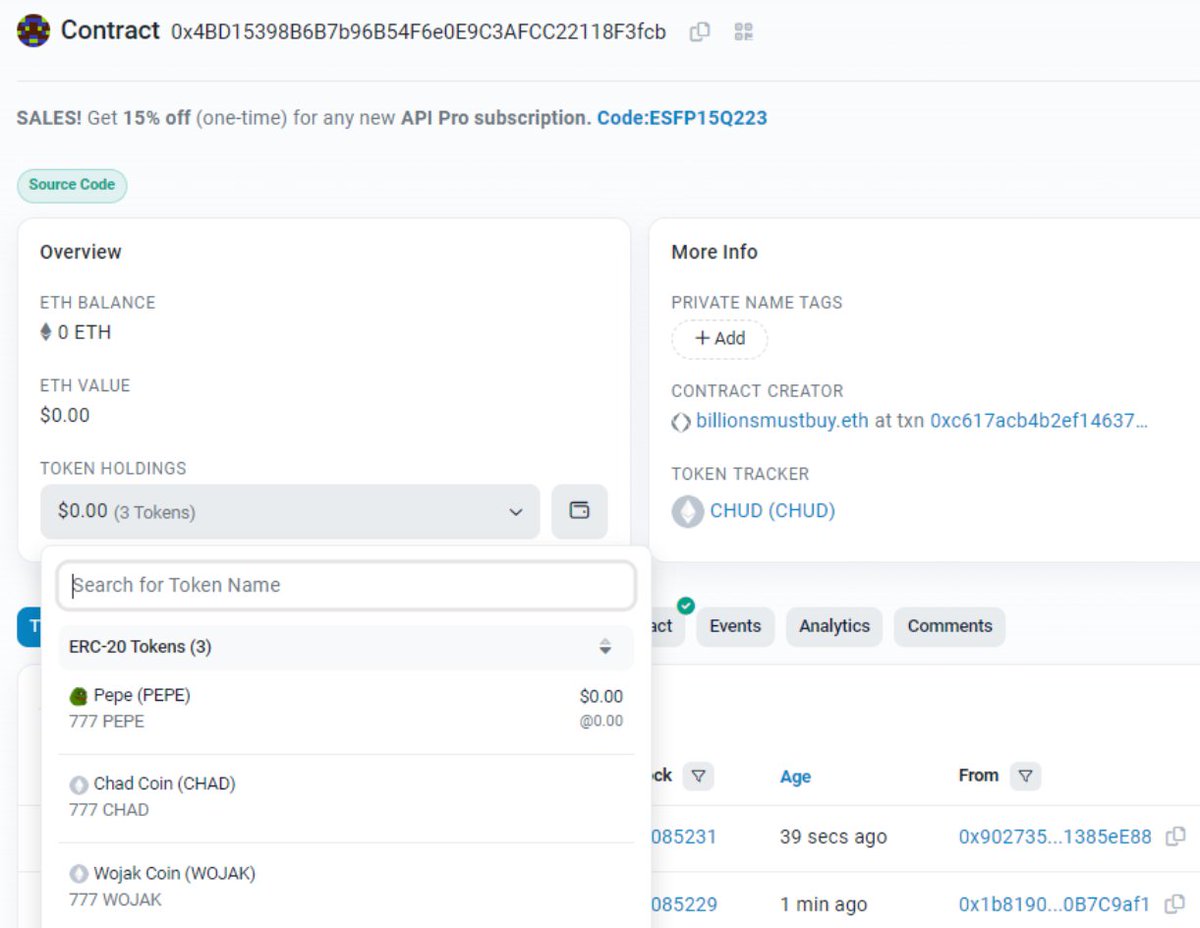Focus the Search for Token Name field
This screenshot has height=928, width=1200.
point(346,585)
